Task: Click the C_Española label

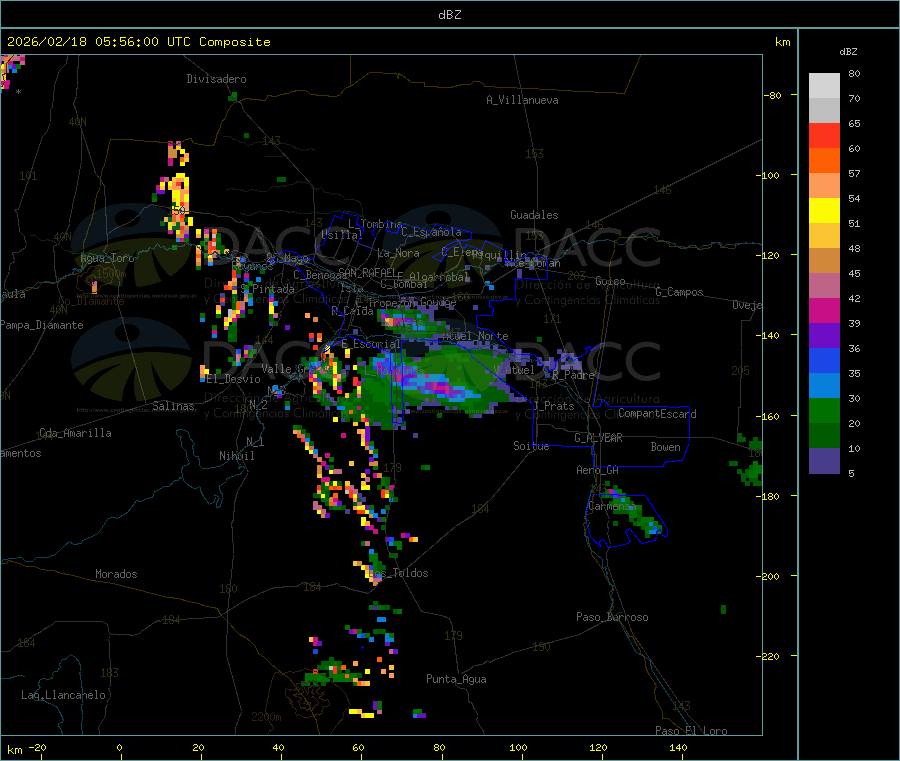Action: point(431,232)
